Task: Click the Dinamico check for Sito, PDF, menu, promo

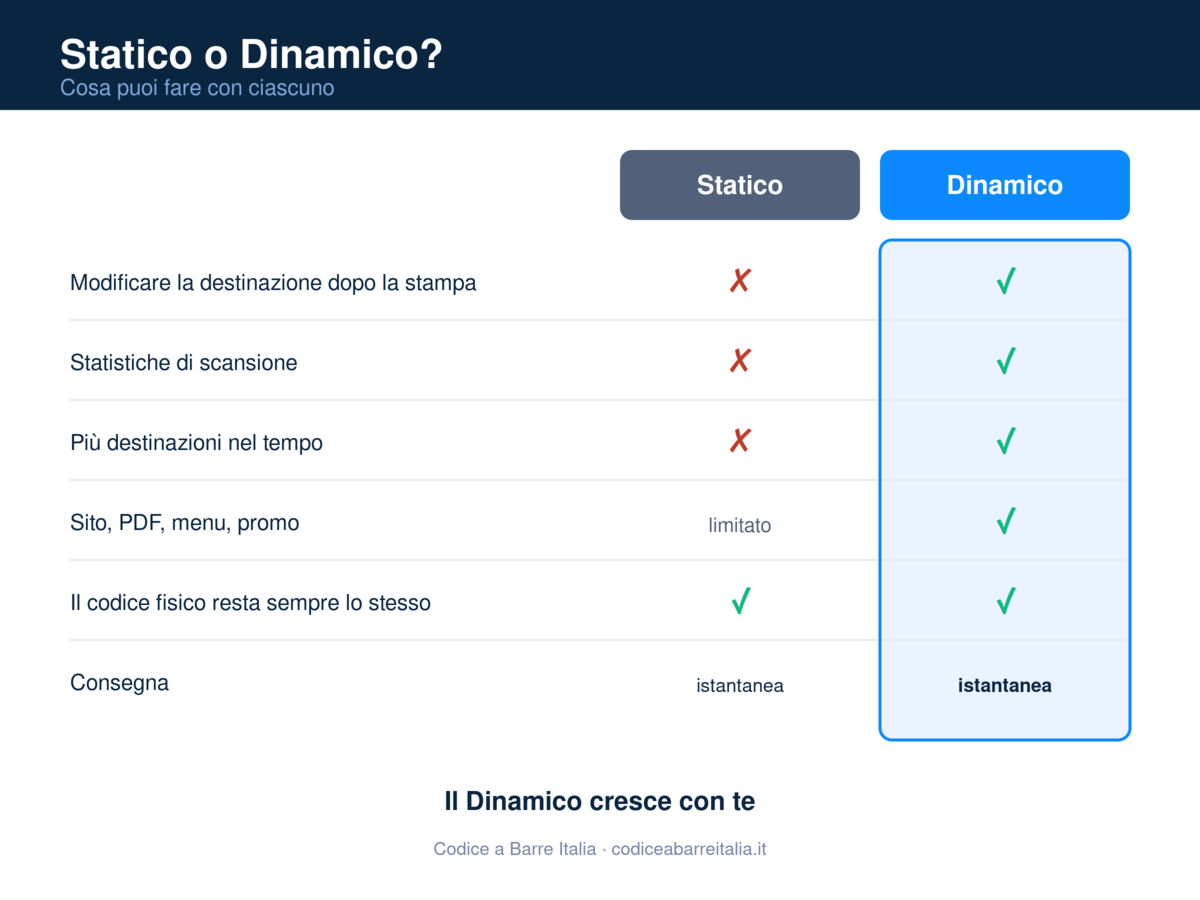Action: pyautogui.click(x=1006, y=521)
